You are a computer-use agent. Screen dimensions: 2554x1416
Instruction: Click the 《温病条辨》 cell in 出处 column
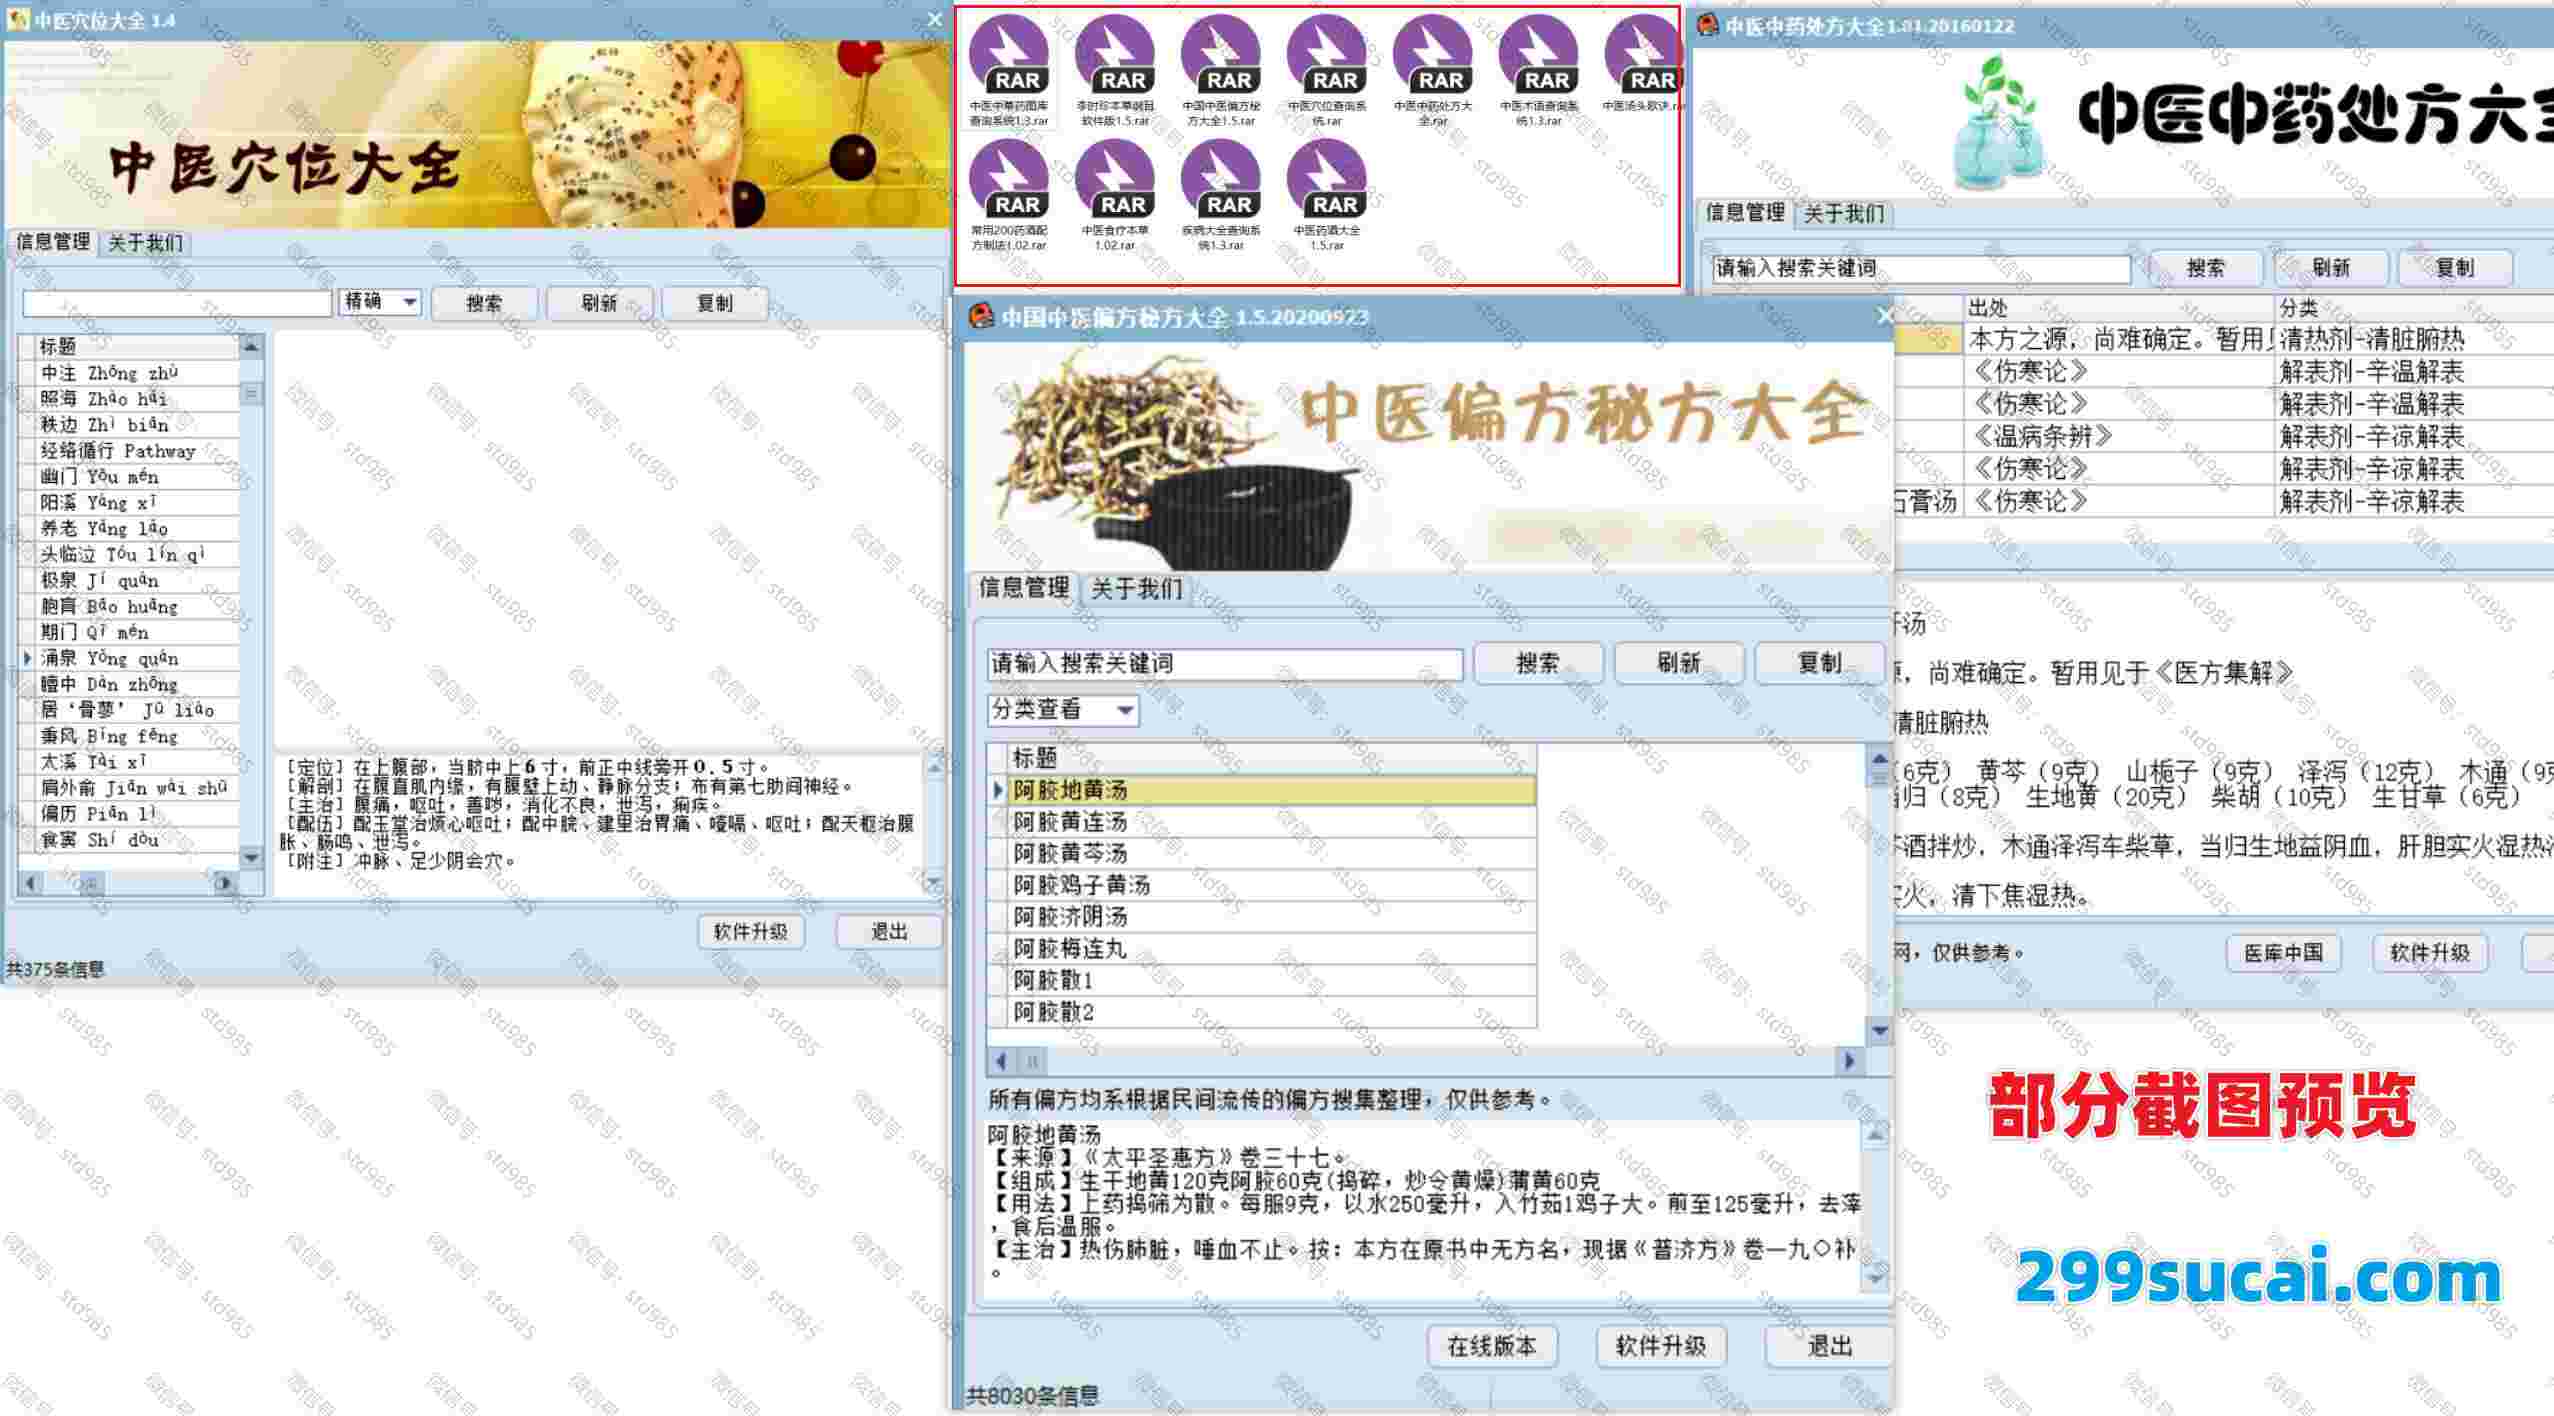pos(2119,436)
